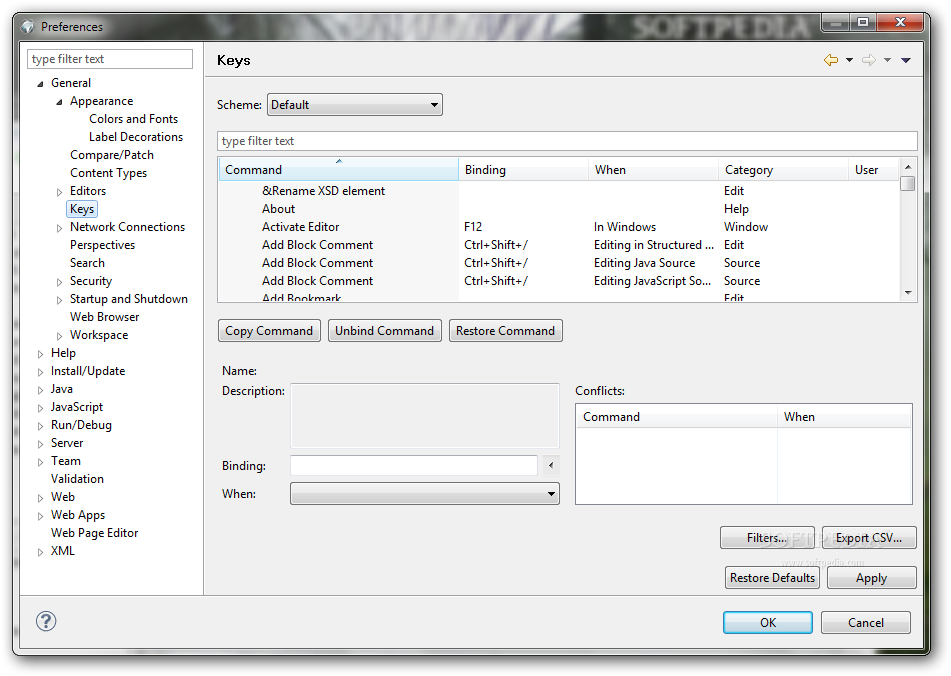Viewport: 951px width, 676px height.
Task: Collapse the Appearance tree node
Action: tap(59, 102)
